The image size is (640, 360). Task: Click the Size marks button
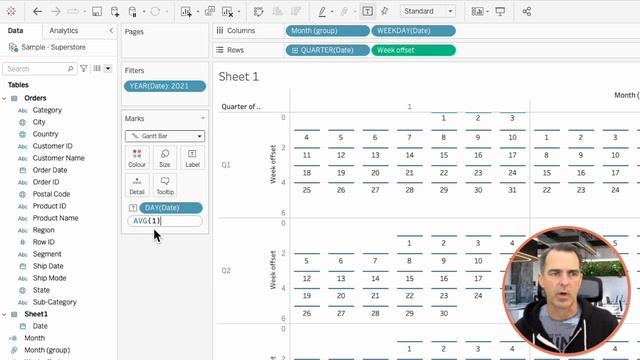pos(164,158)
